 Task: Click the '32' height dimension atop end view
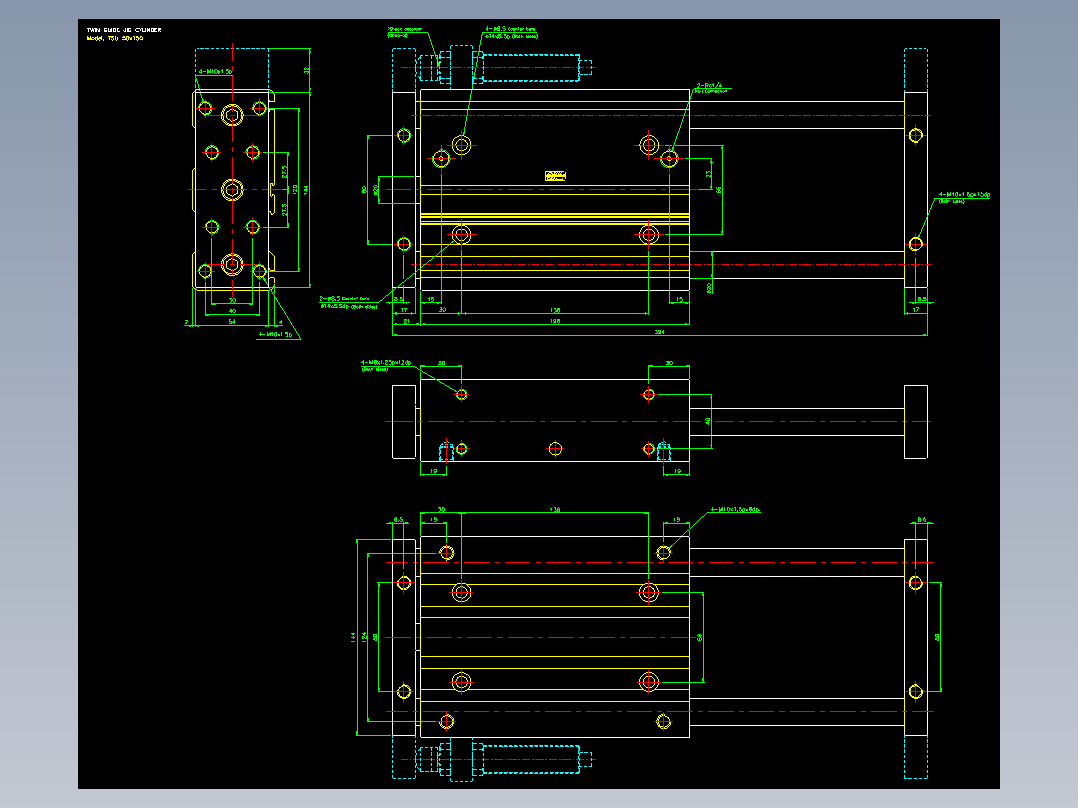point(307,69)
